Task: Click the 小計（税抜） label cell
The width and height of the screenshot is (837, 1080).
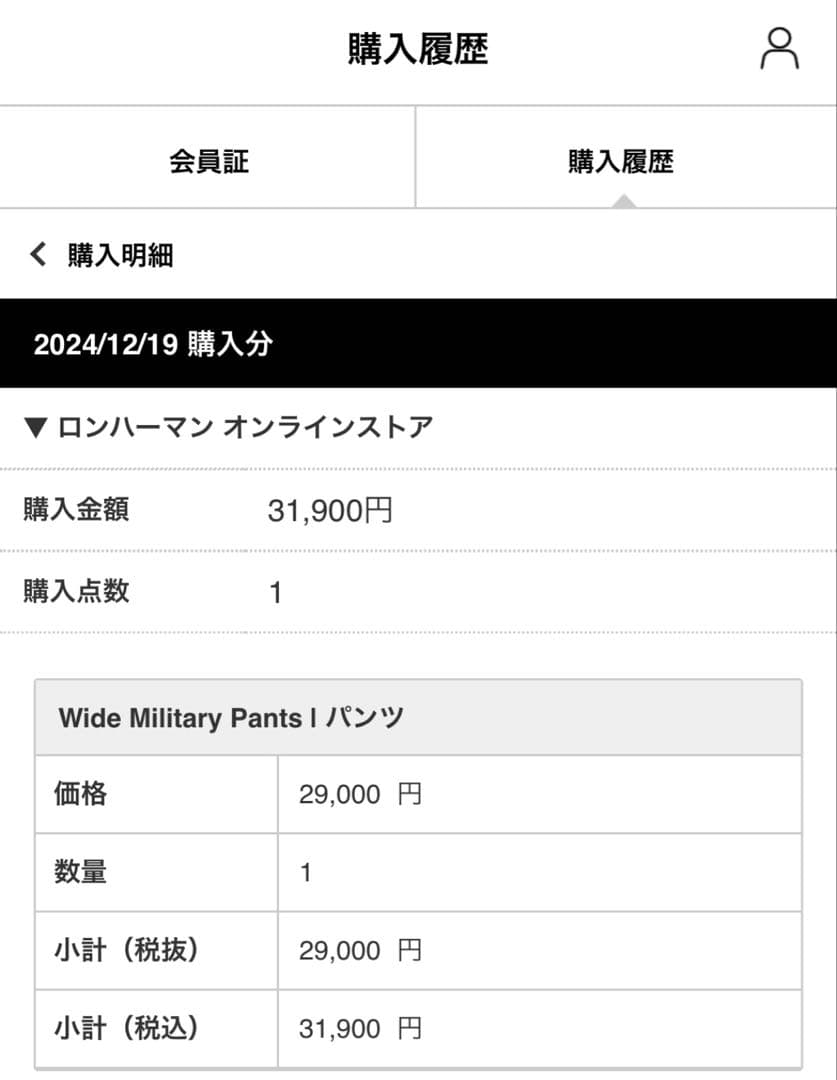Action: [x=126, y=950]
